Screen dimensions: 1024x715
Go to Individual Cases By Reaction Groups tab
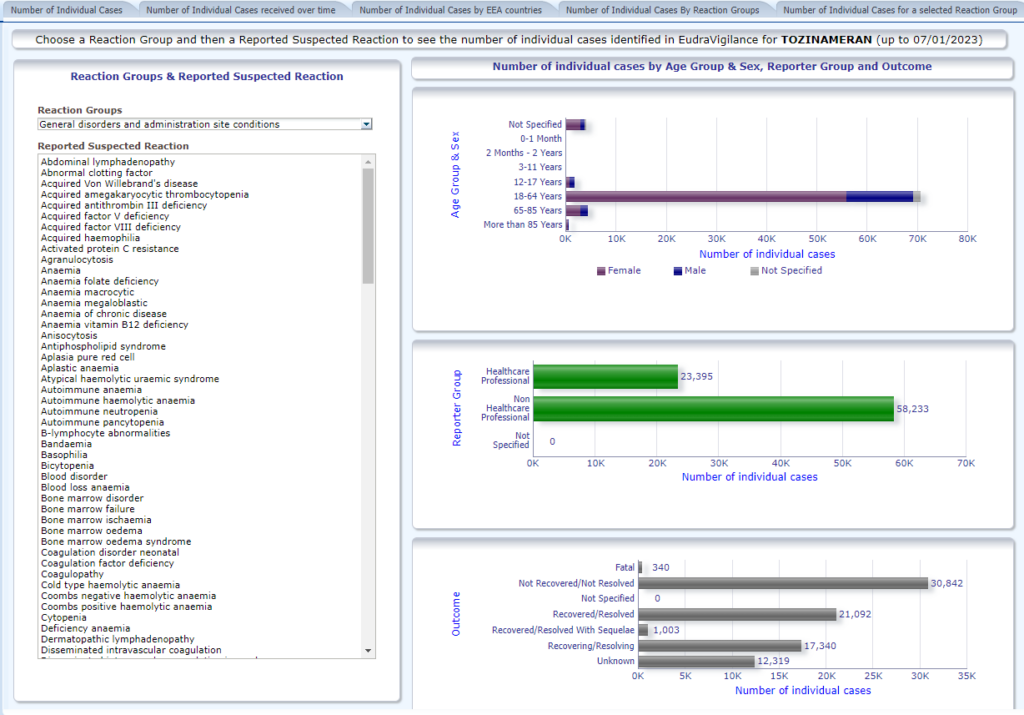click(x=662, y=10)
